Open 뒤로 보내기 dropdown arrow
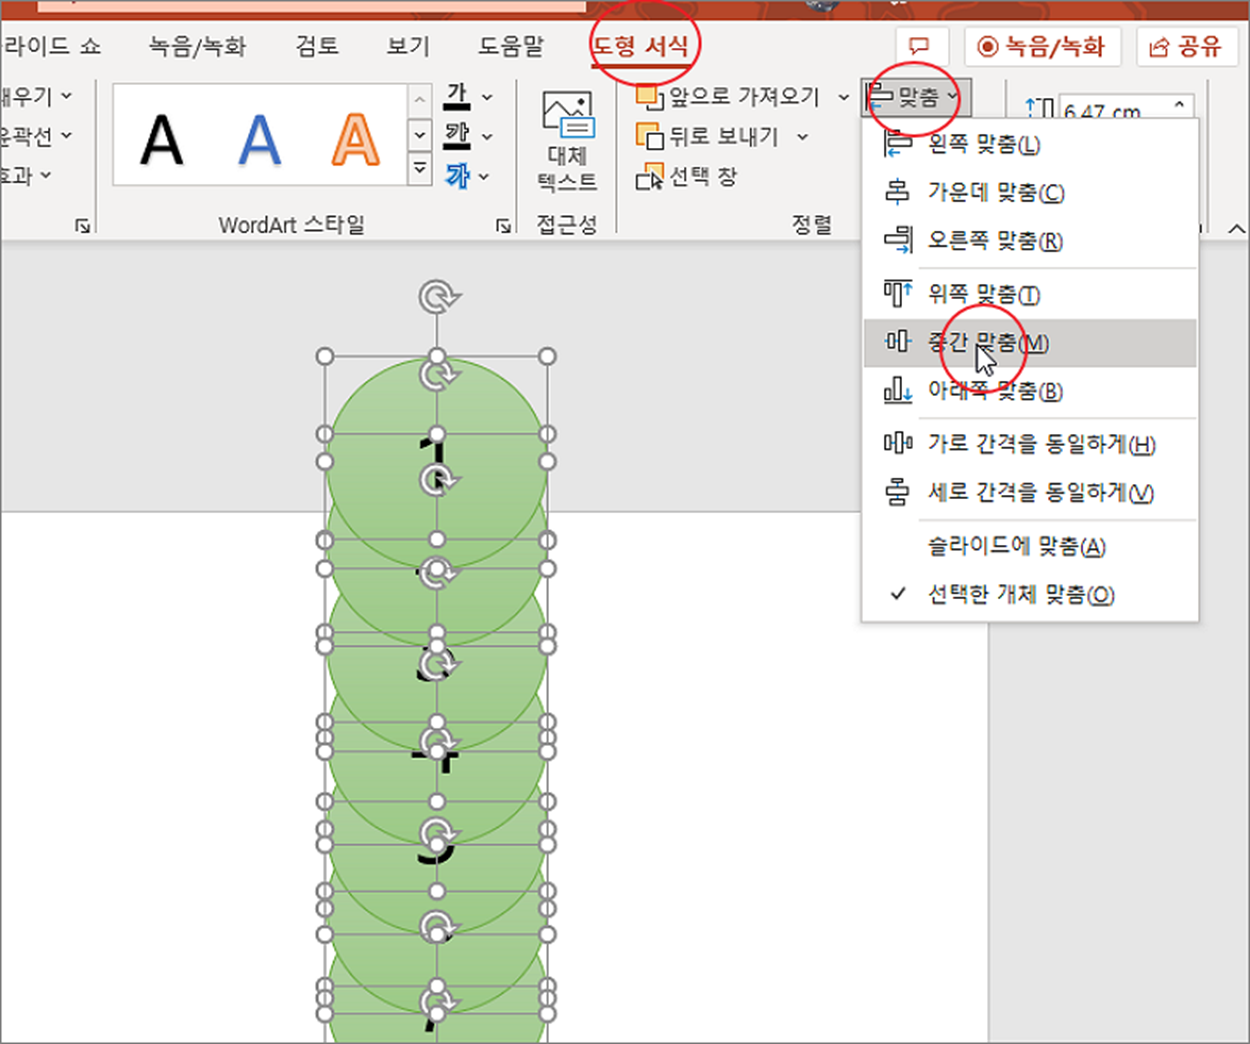1250x1044 pixels. pyautogui.click(x=802, y=137)
